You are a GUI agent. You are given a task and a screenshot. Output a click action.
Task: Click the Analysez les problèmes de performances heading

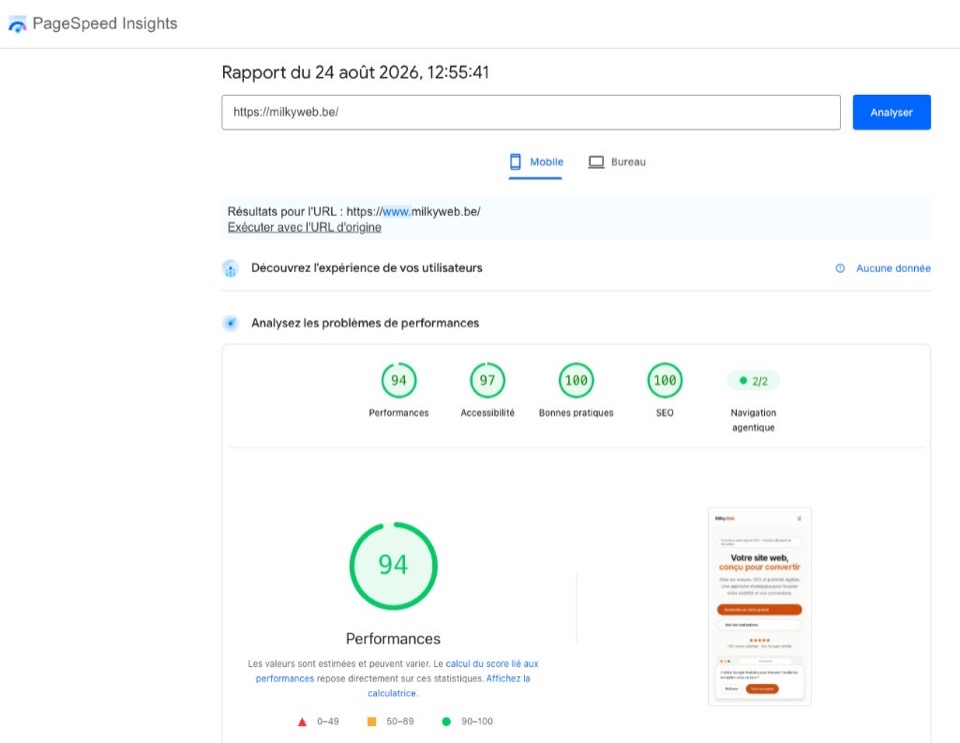pyautogui.click(x=365, y=323)
